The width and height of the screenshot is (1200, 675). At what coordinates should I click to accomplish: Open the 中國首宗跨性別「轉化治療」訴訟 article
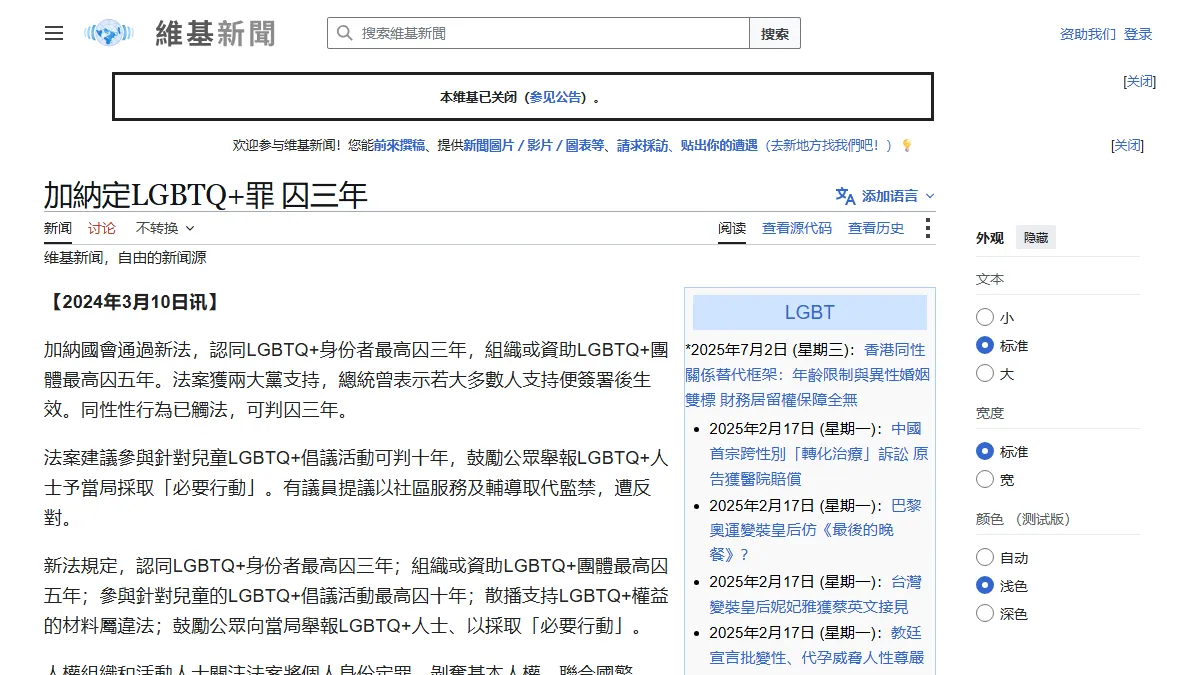(818, 453)
